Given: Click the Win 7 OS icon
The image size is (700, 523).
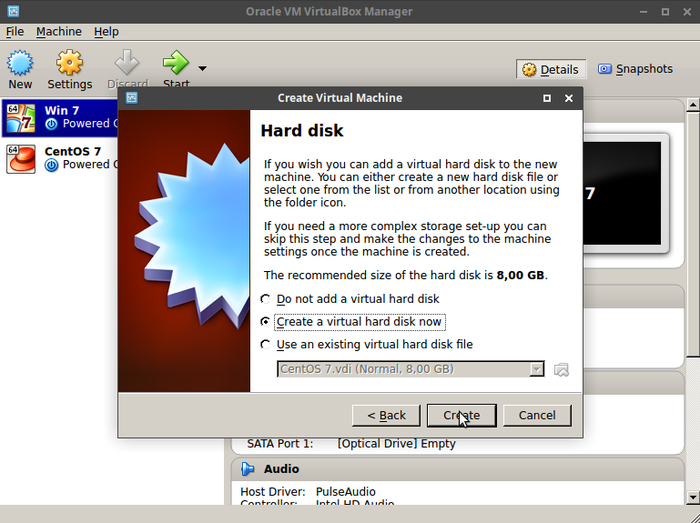Looking at the screenshot, I should point(21,118).
